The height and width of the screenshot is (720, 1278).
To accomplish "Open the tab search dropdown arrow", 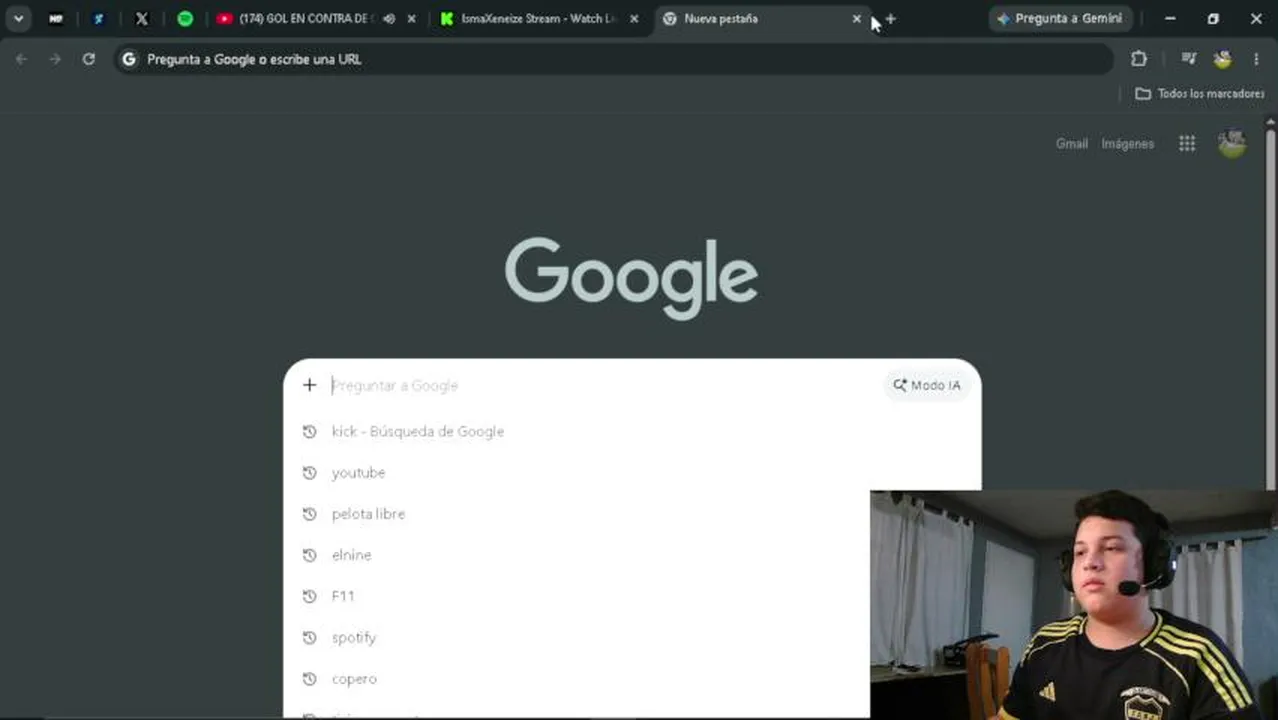I will 18,18.
